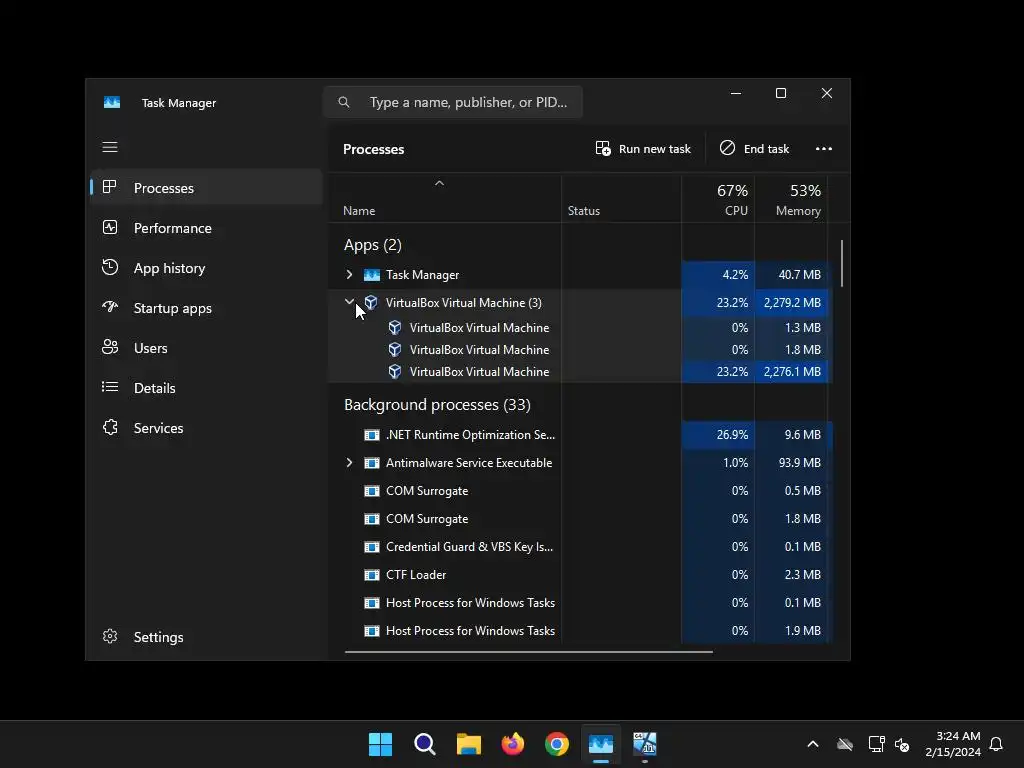Select Host Process for Windows Tasks using 1.9 MB
The height and width of the screenshot is (768, 1024).
coord(580,631)
